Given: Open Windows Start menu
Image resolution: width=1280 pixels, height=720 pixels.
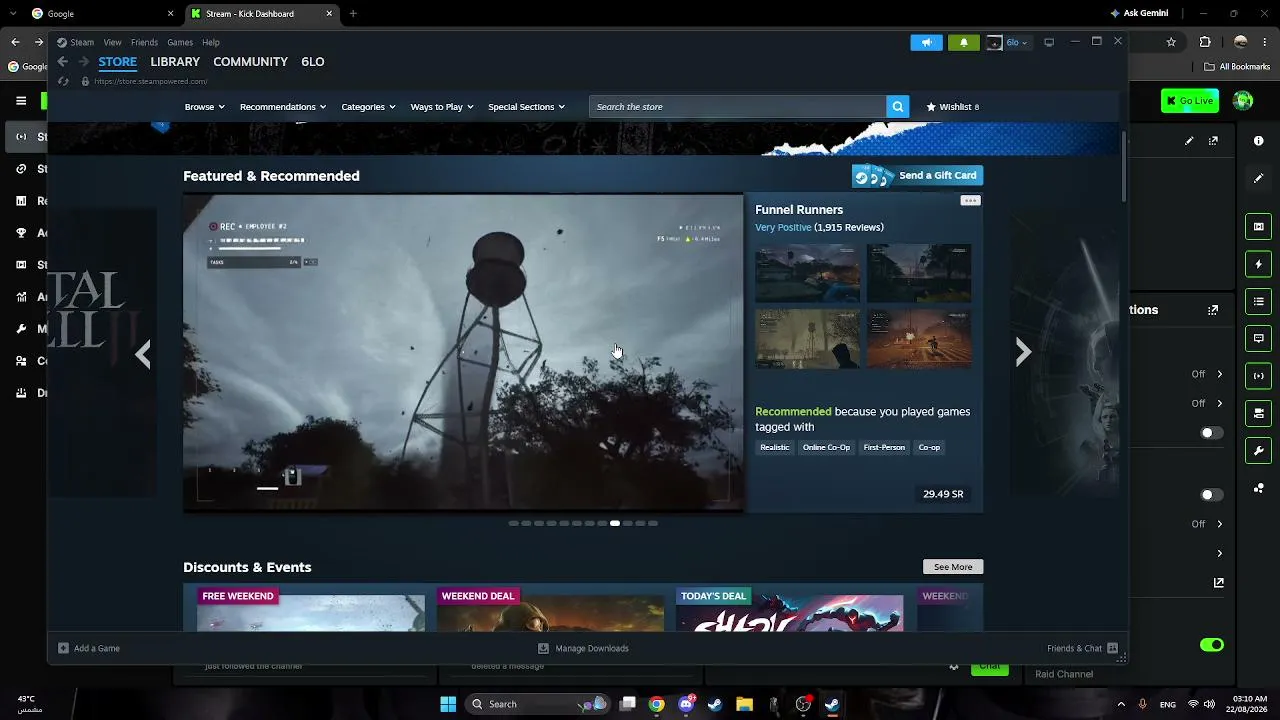Looking at the screenshot, I should click(448, 704).
